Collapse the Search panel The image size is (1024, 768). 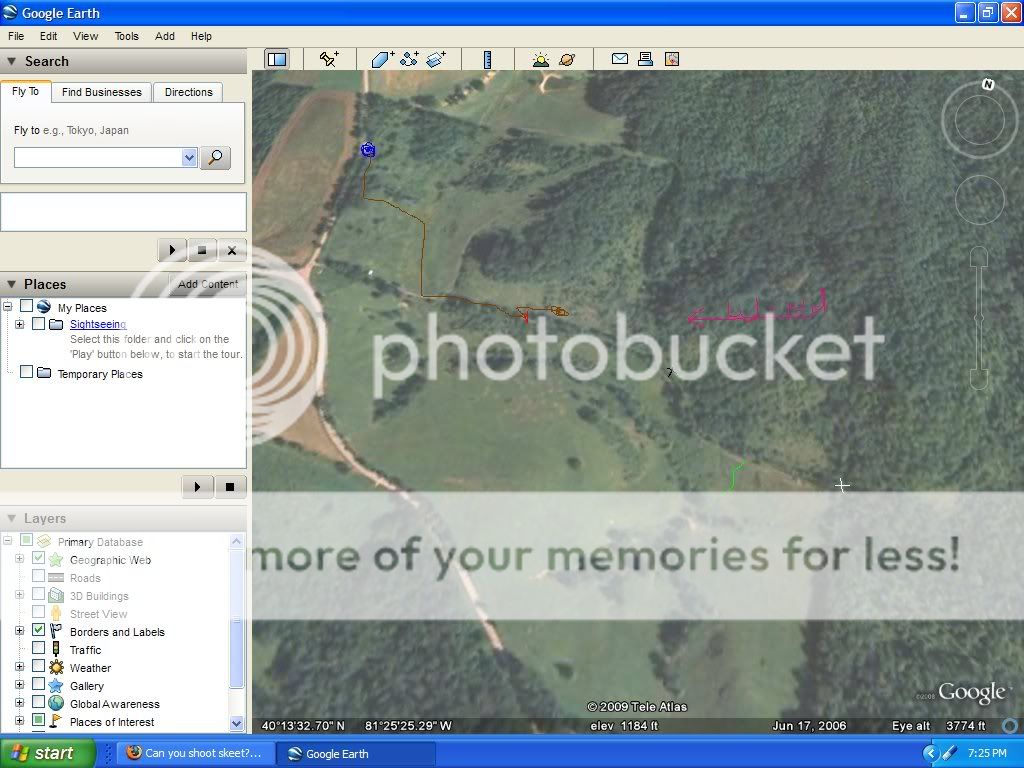point(11,61)
